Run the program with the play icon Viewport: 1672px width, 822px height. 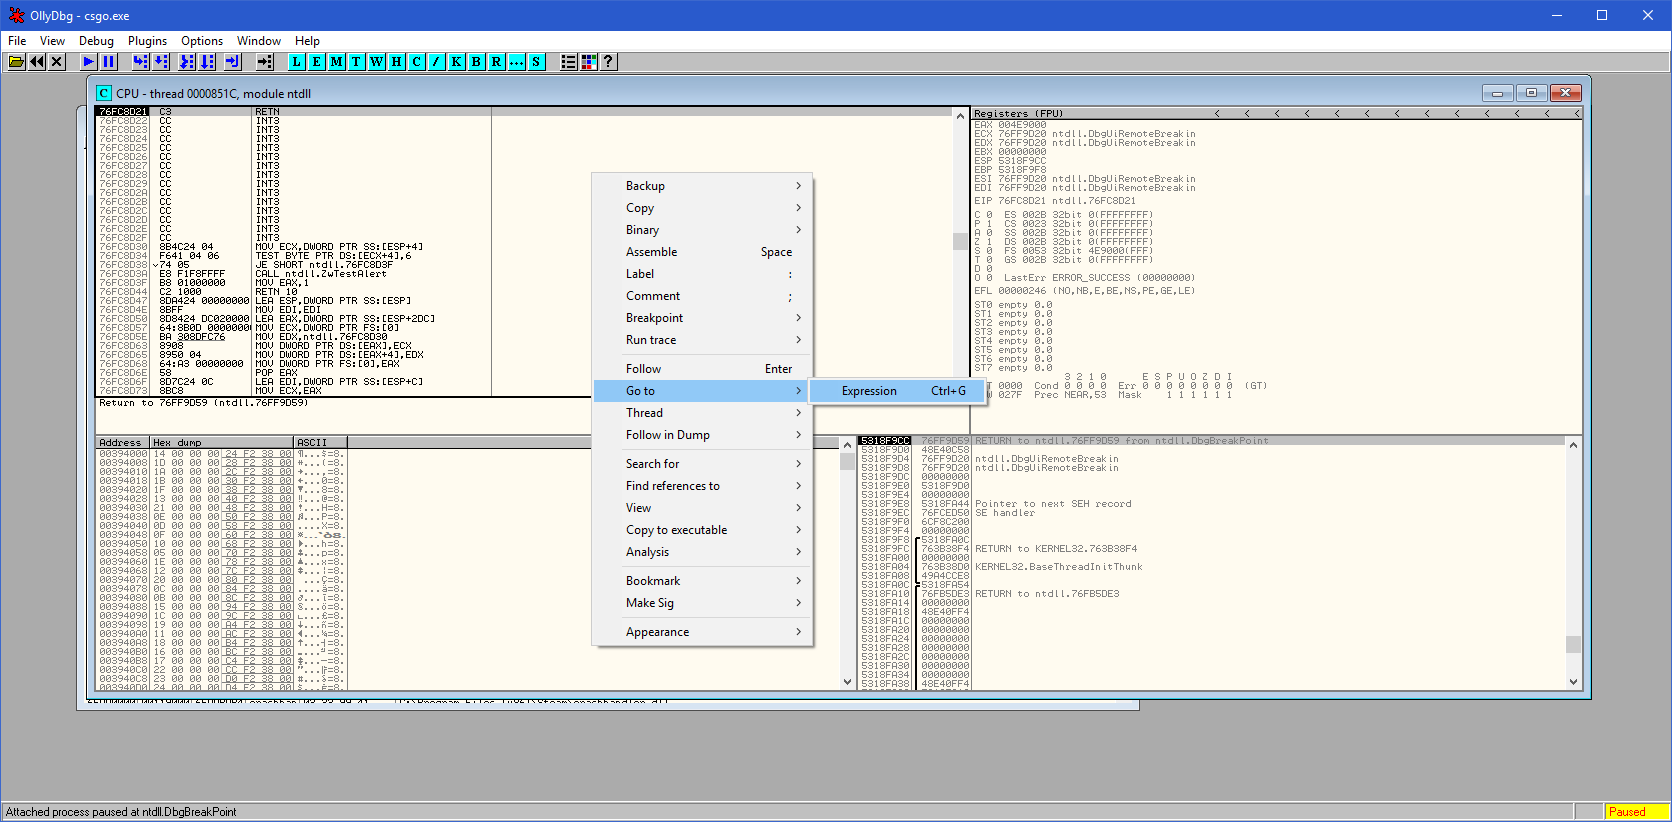89,62
